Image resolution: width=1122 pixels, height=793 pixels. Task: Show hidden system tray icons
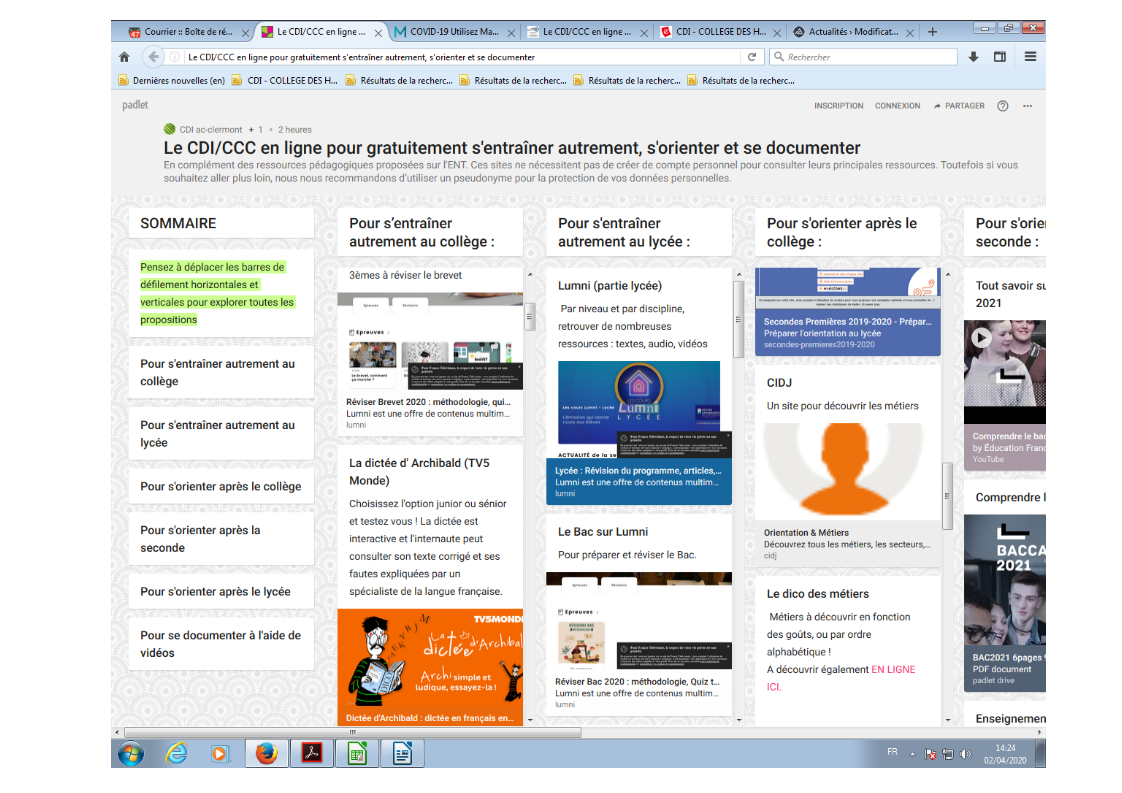coord(914,752)
